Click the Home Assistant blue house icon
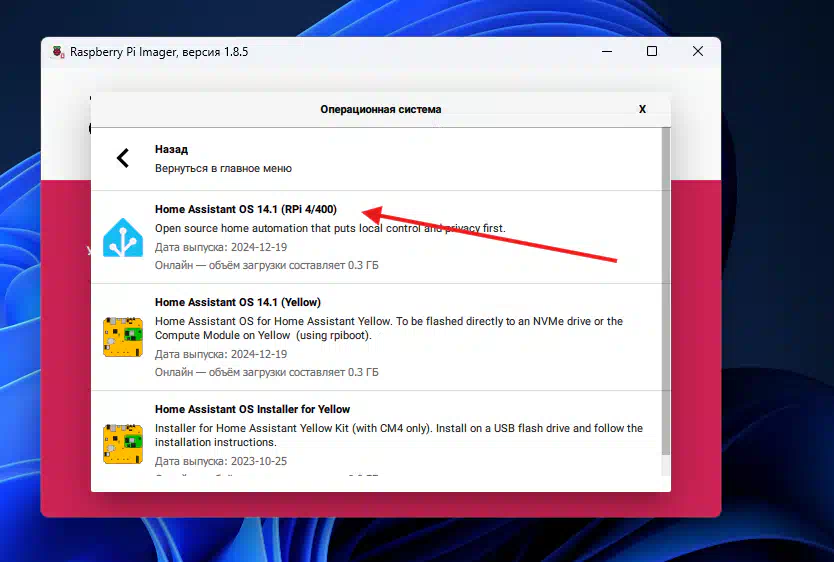This screenshot has width=834, height=562. [123, 237]
